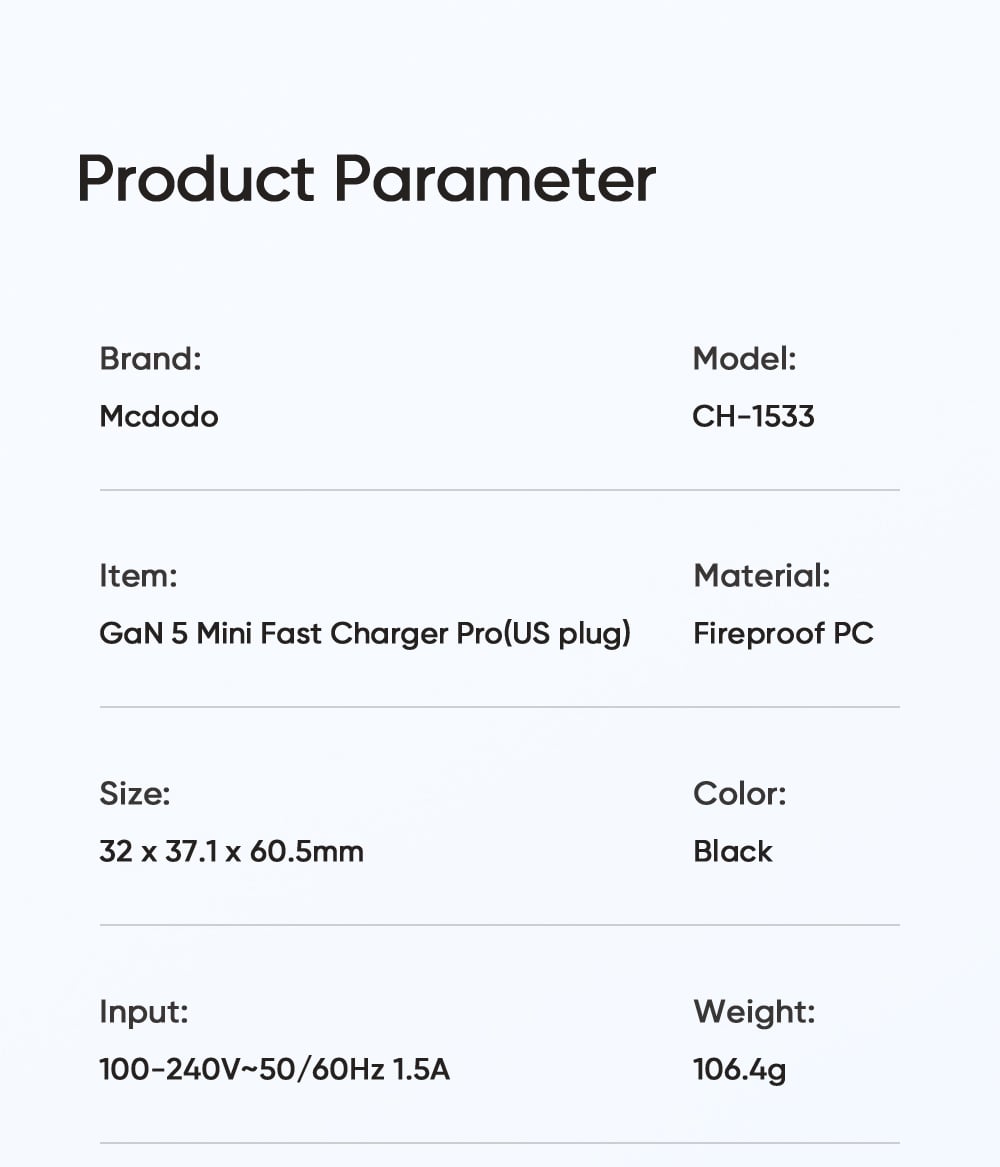Click the Product Parameter heading
The height and width of the screenshot is (1167, 1000).
(x=366, y=180)
